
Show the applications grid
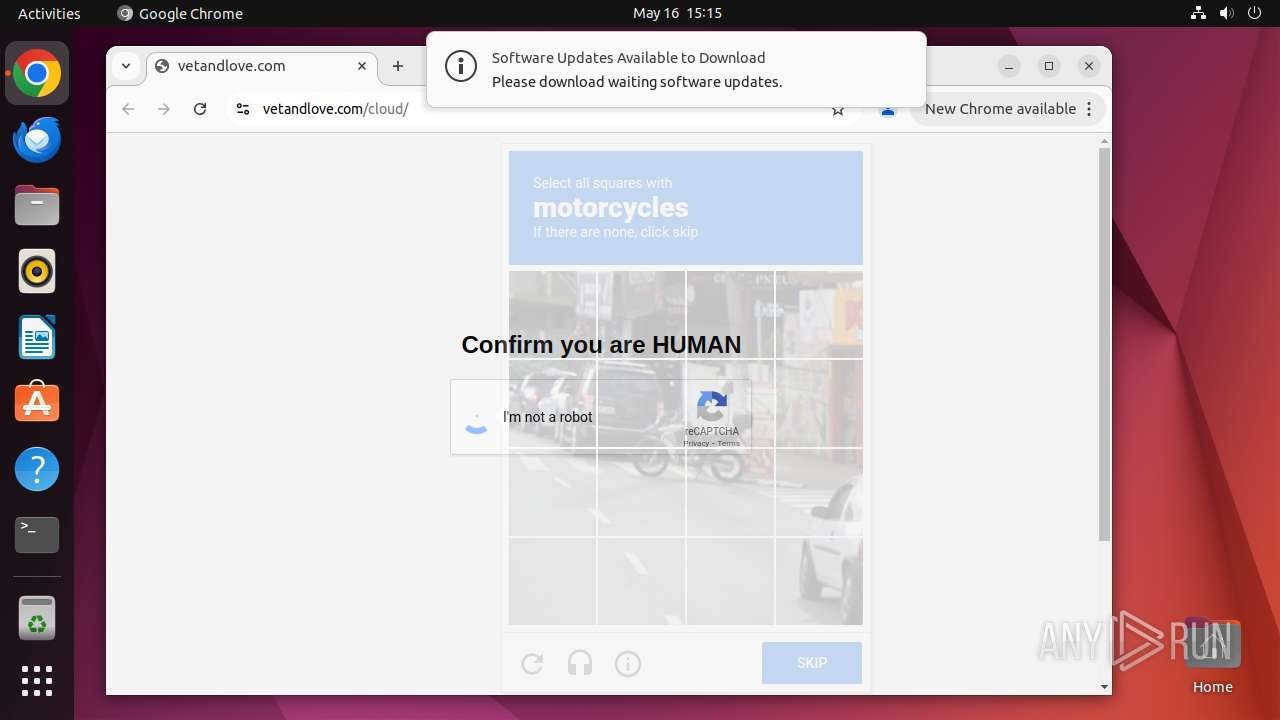(37, 681)
